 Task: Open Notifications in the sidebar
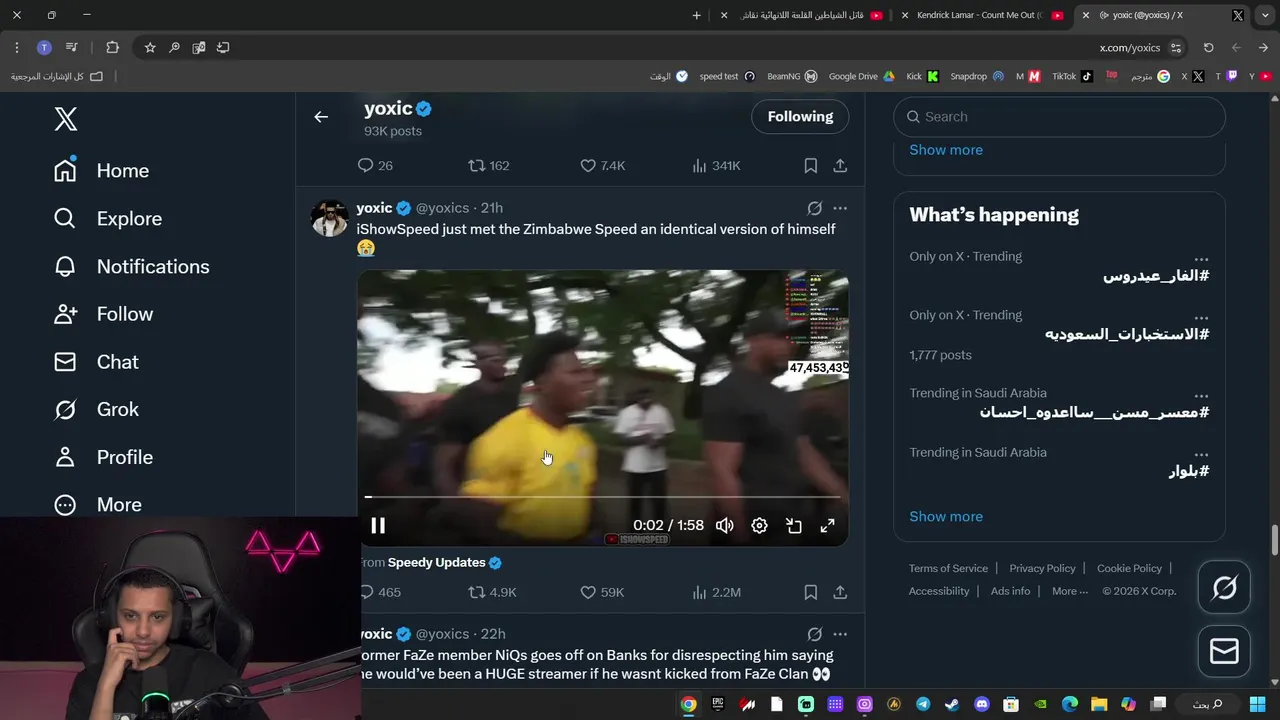click(x=132, y=267)
